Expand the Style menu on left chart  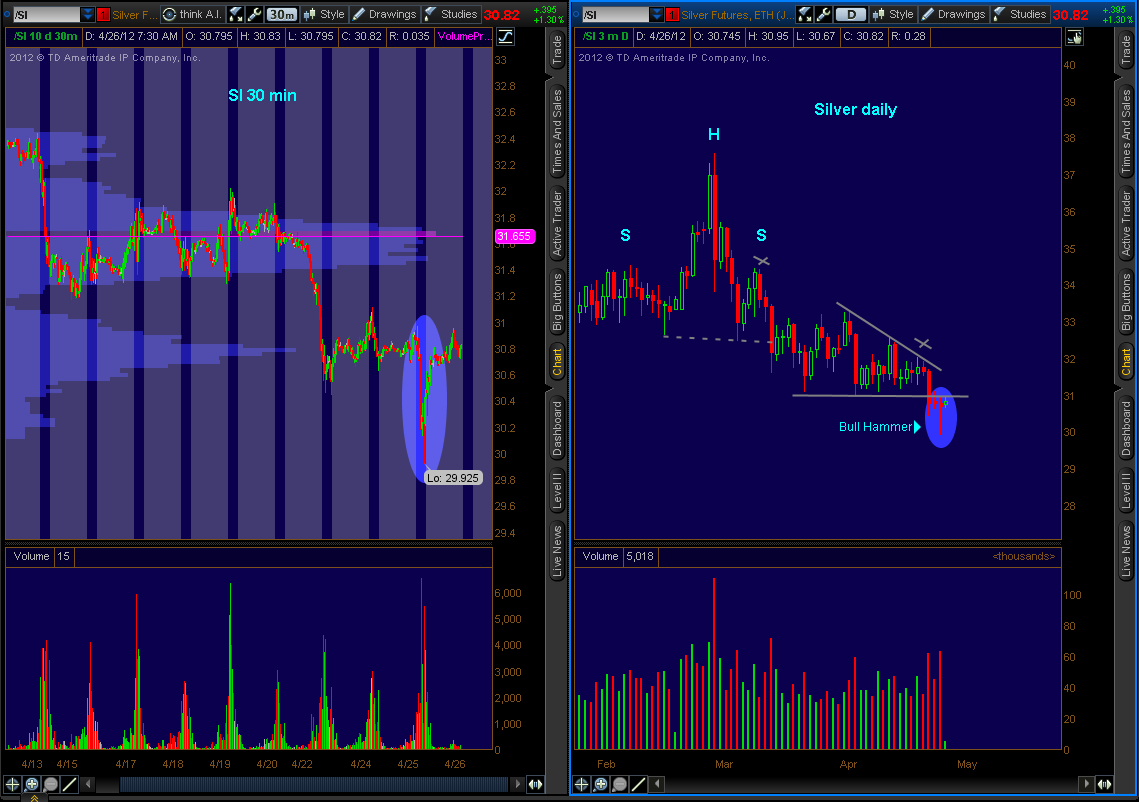[x=323, y=14]
